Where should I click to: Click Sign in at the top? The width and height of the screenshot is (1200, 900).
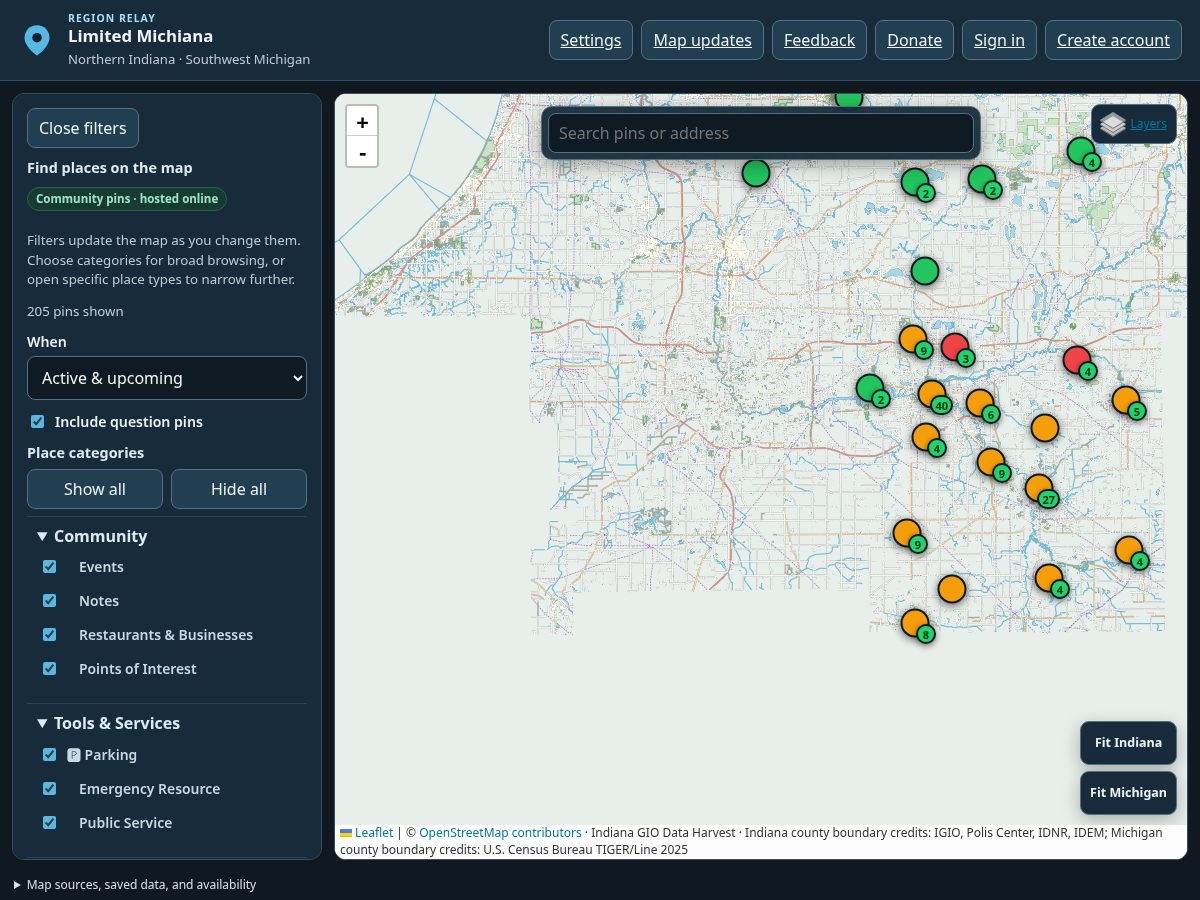point(999,40)
